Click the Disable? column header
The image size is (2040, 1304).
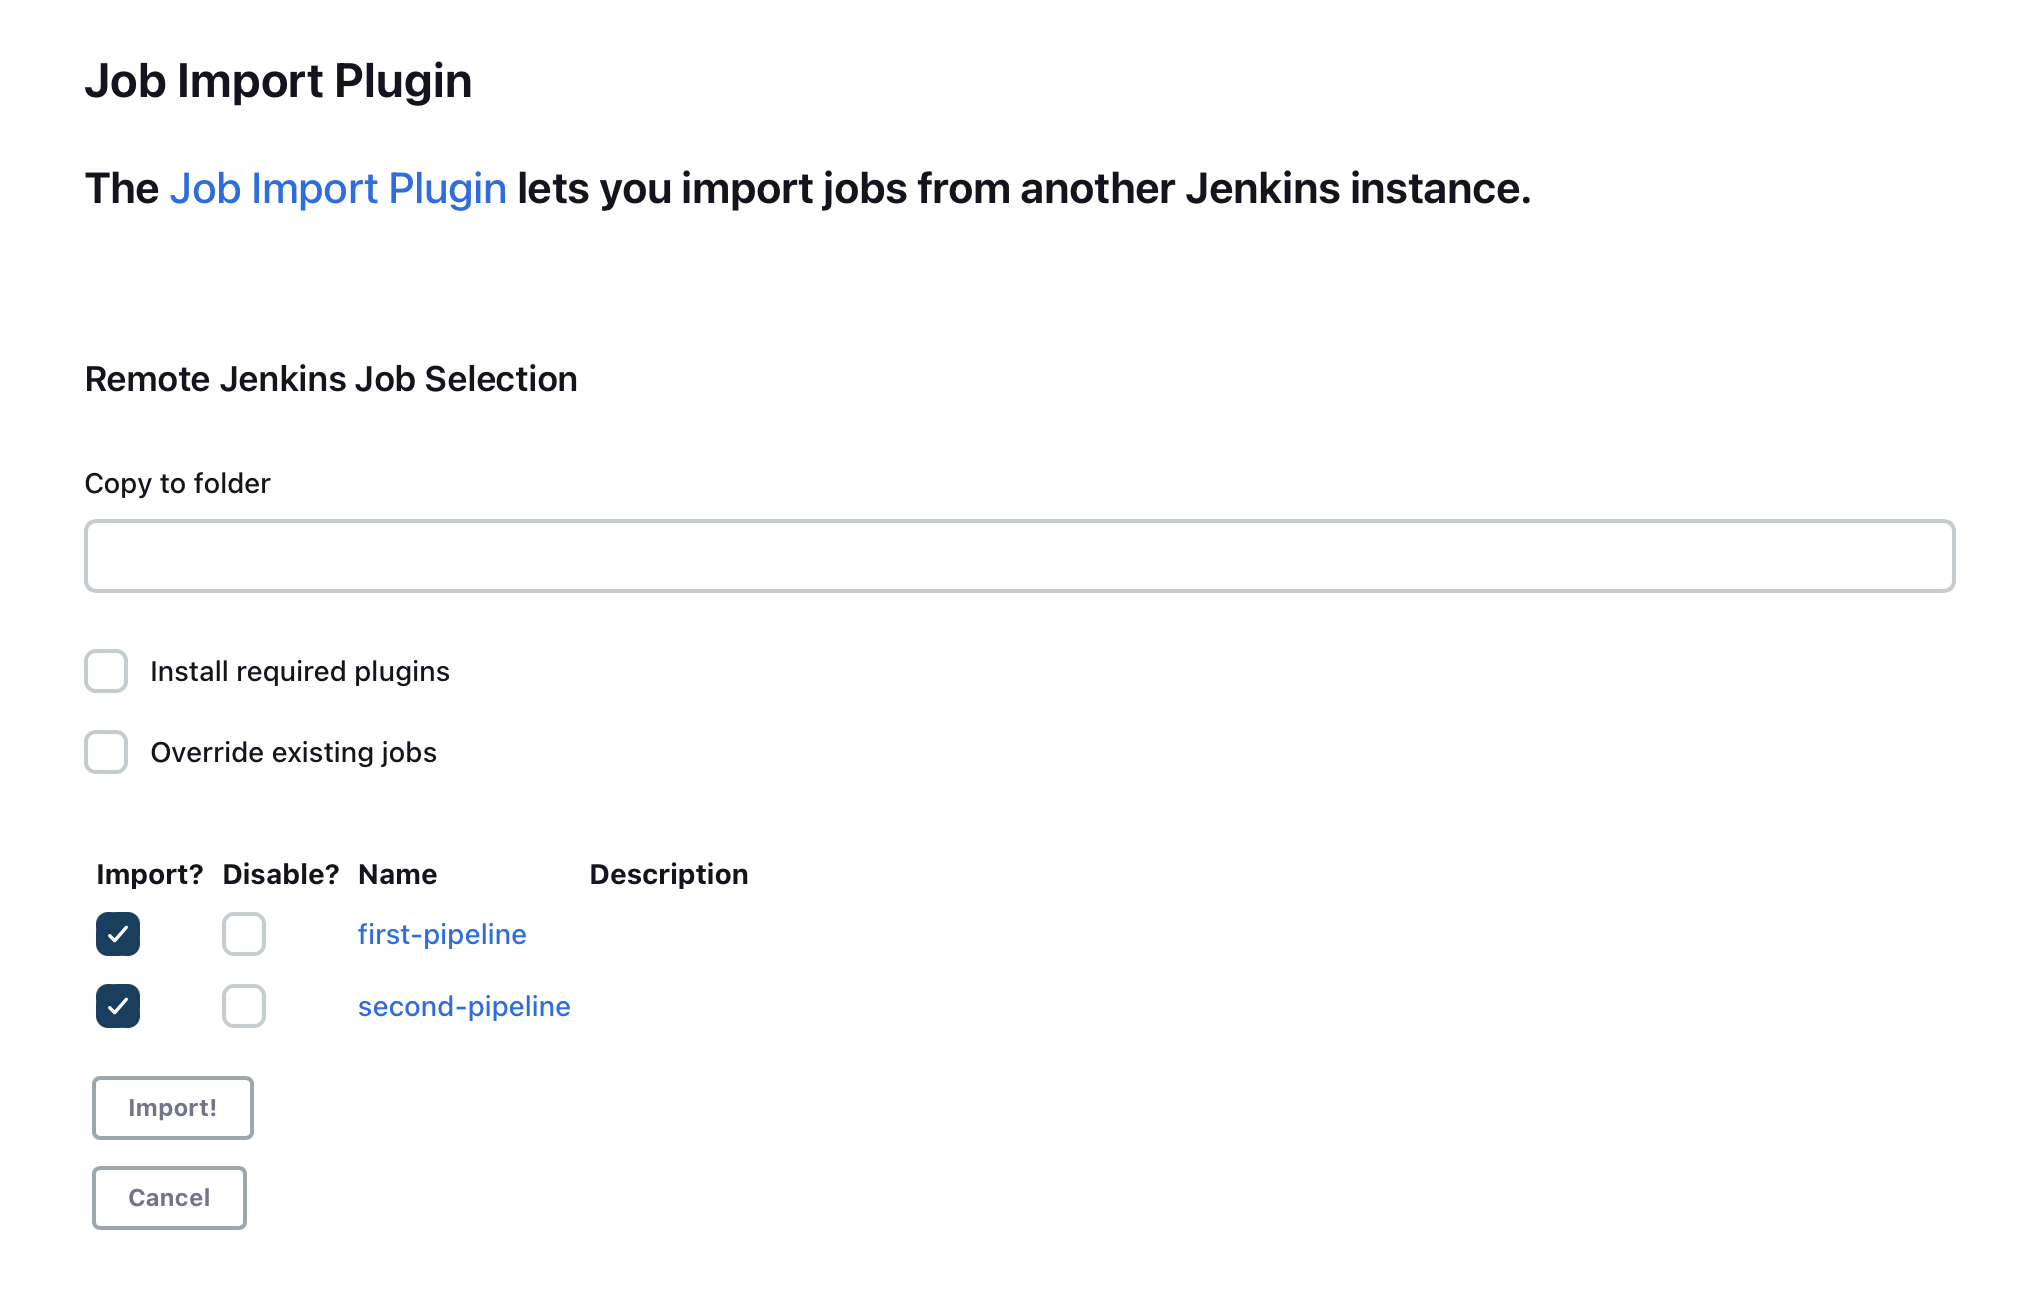point(281,874)
